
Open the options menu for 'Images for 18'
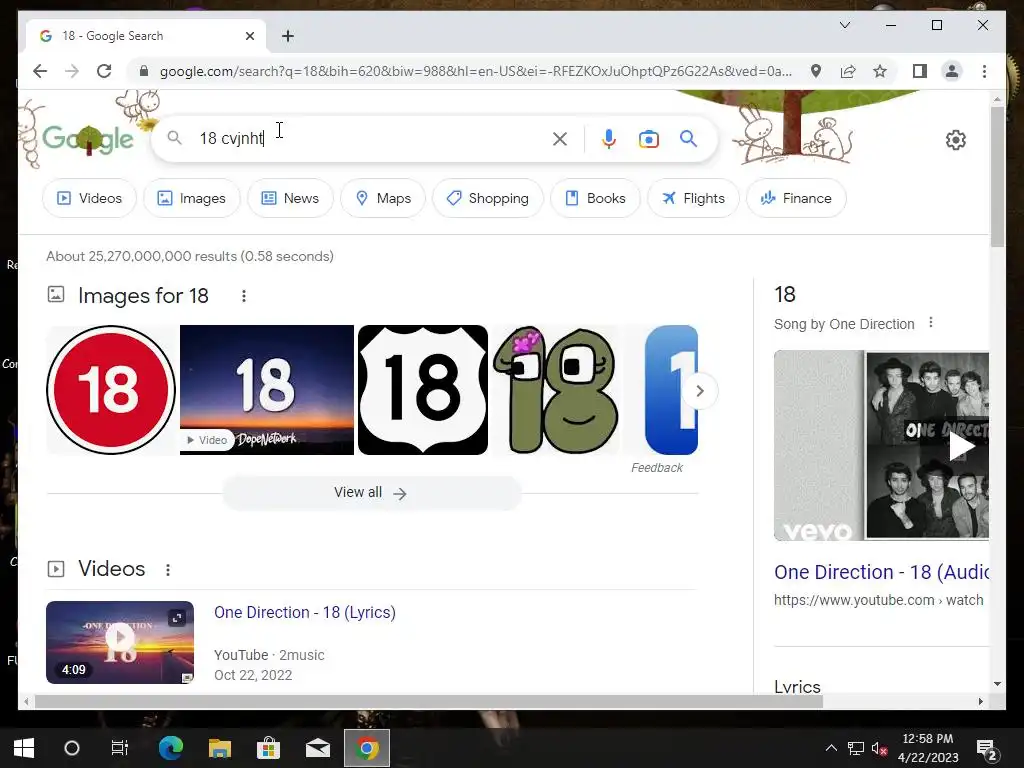coord(244,296)
